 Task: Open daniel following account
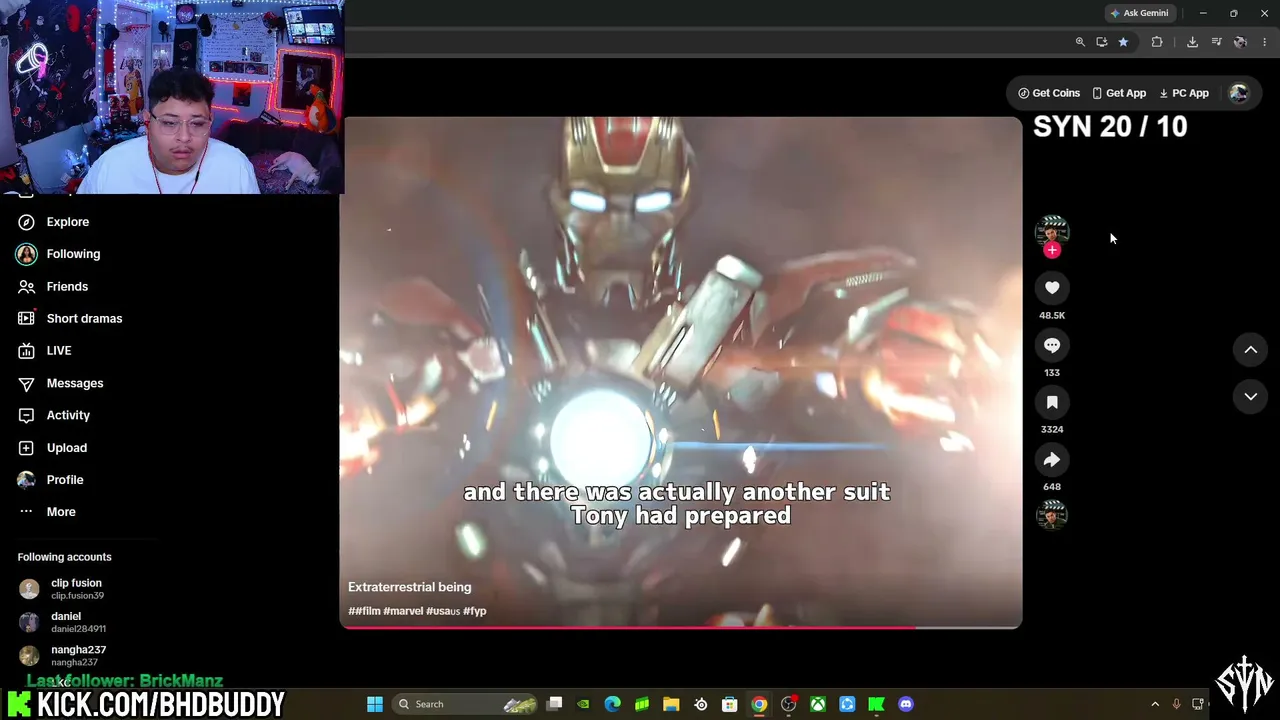pos(78,622)
